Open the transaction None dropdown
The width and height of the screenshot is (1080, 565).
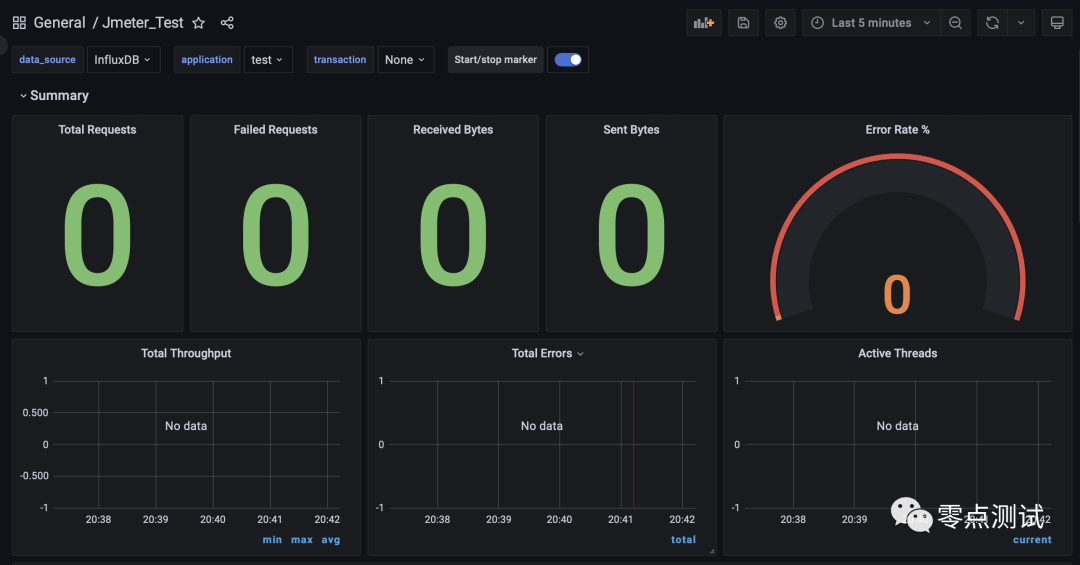pos(406,60)
